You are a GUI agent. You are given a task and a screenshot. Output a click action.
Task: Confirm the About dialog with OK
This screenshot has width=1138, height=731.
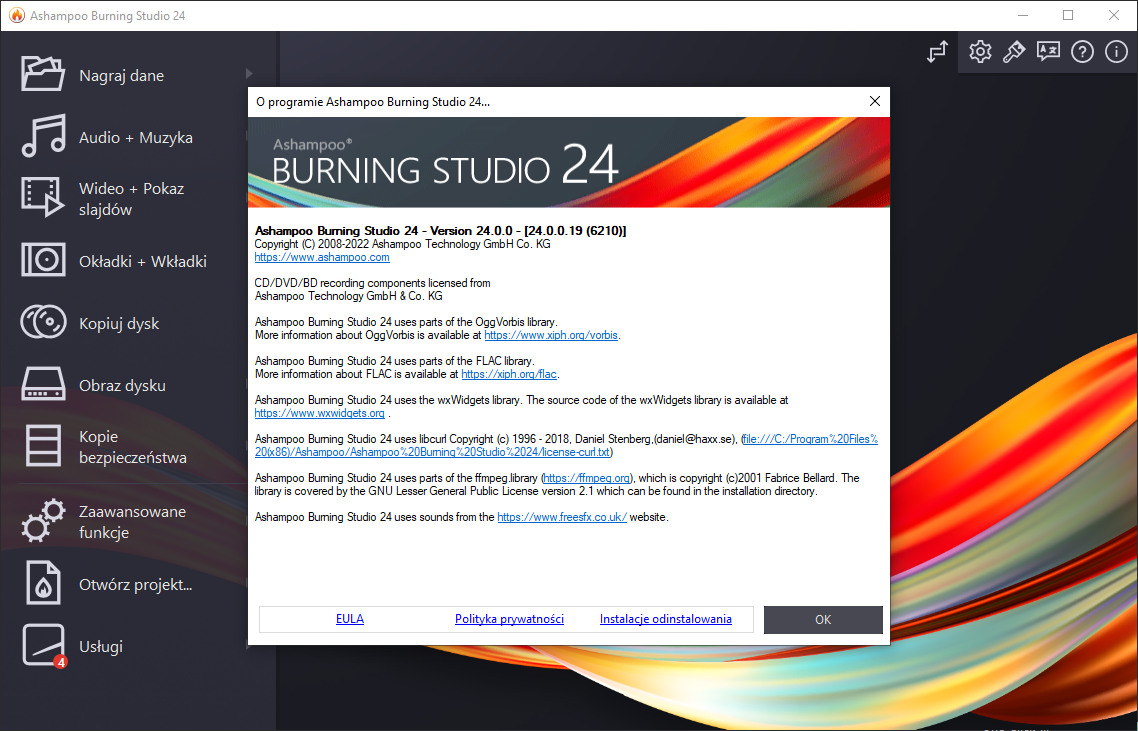point(823,620)
